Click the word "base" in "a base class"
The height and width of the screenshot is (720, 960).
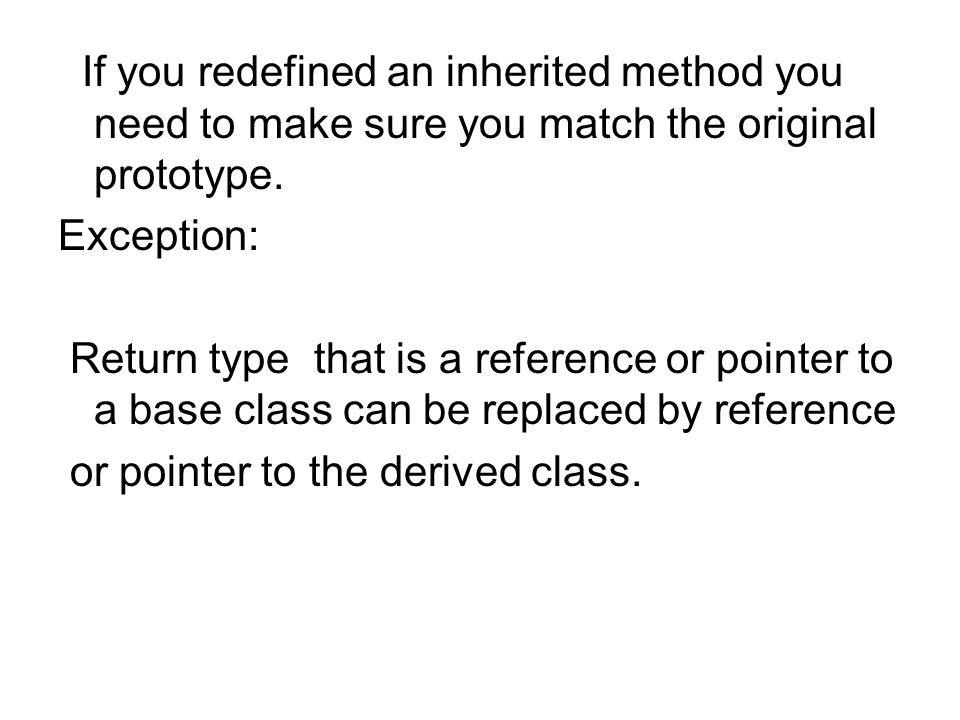coord(174,410)
